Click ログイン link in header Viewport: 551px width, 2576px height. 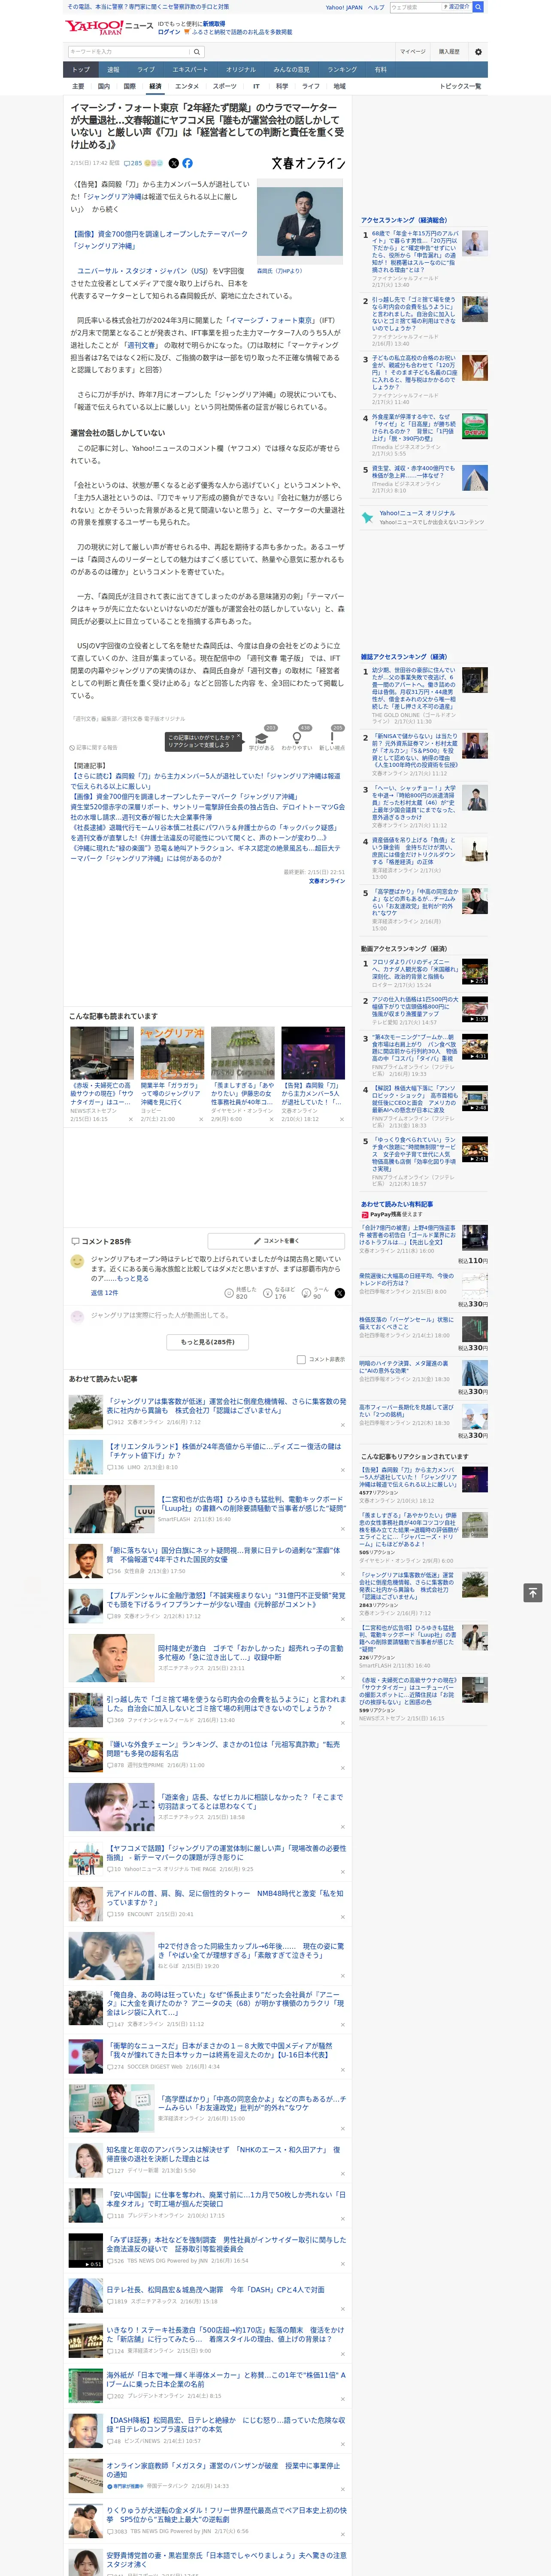pos(169,32)
